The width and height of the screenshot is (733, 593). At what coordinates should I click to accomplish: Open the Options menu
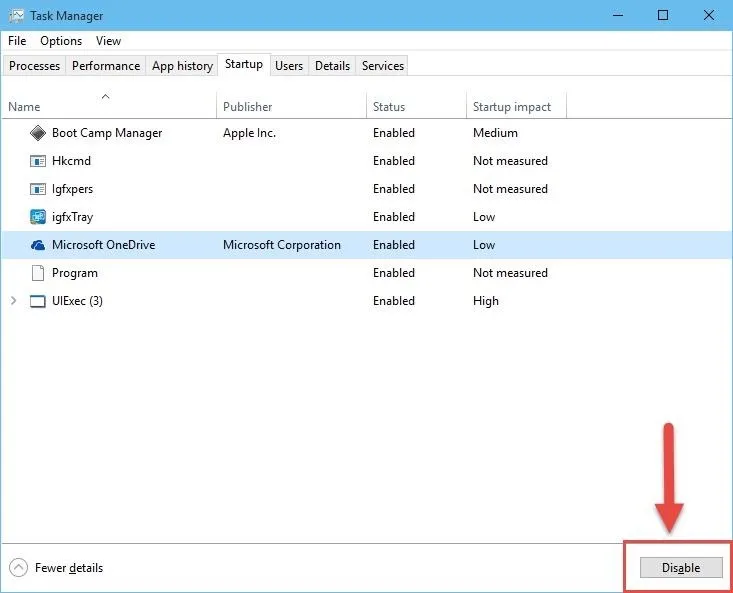click(x=61, y=41)
